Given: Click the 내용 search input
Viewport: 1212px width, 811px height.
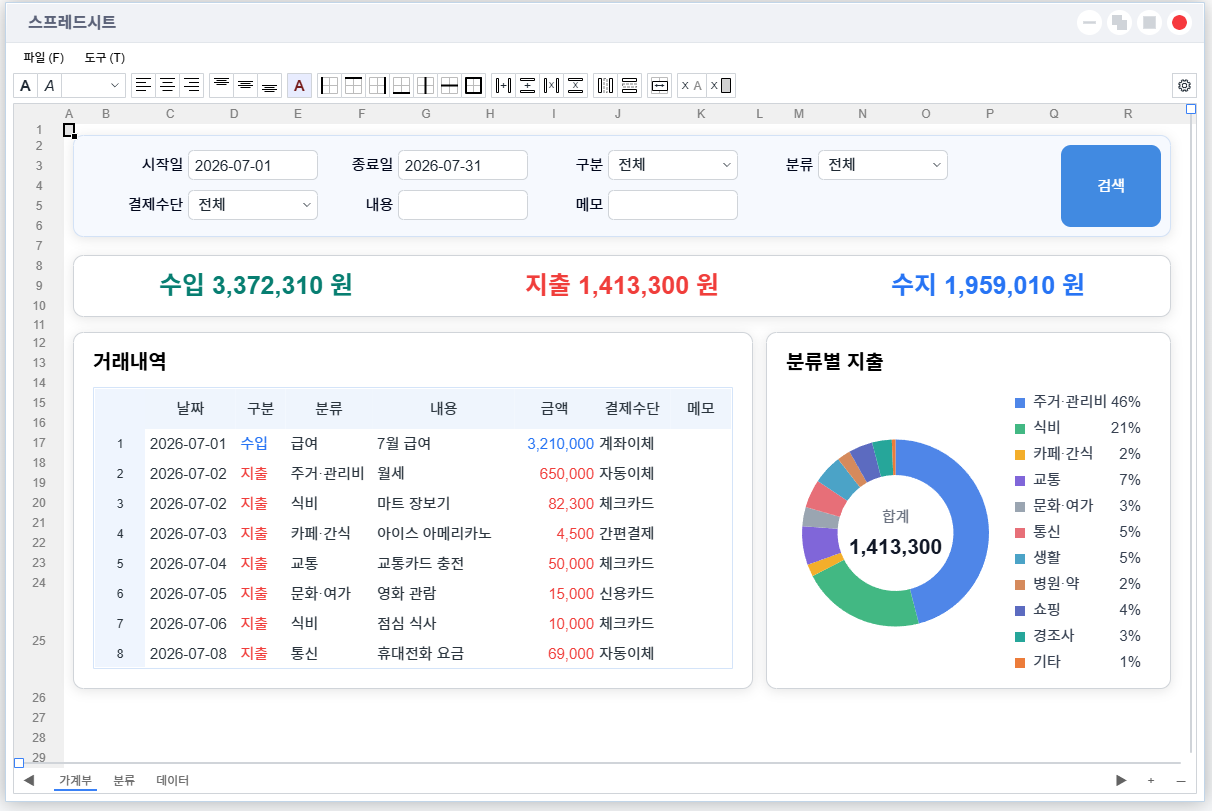Looking at the screenshot, I should coord(463,205).
